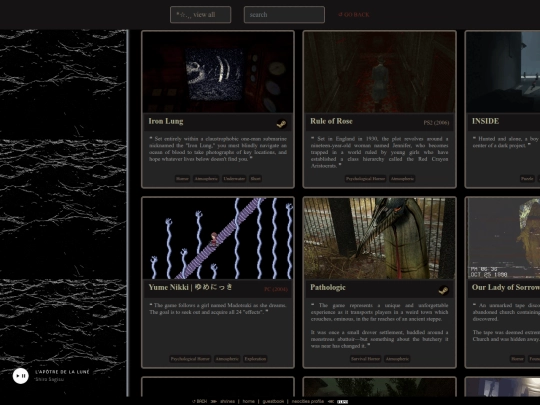Click the 'back' link in footer navigation

[200, 401]
